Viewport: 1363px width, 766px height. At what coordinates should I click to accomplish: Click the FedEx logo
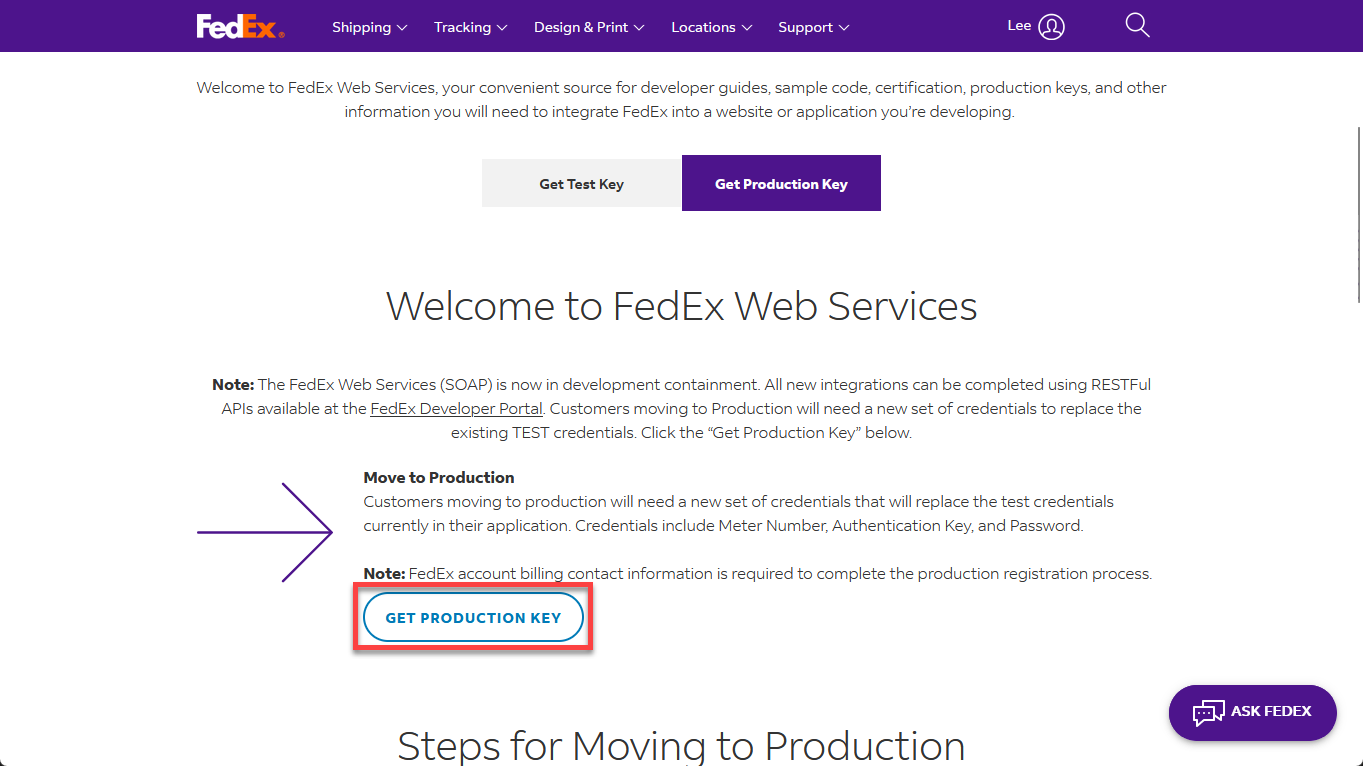239,26
